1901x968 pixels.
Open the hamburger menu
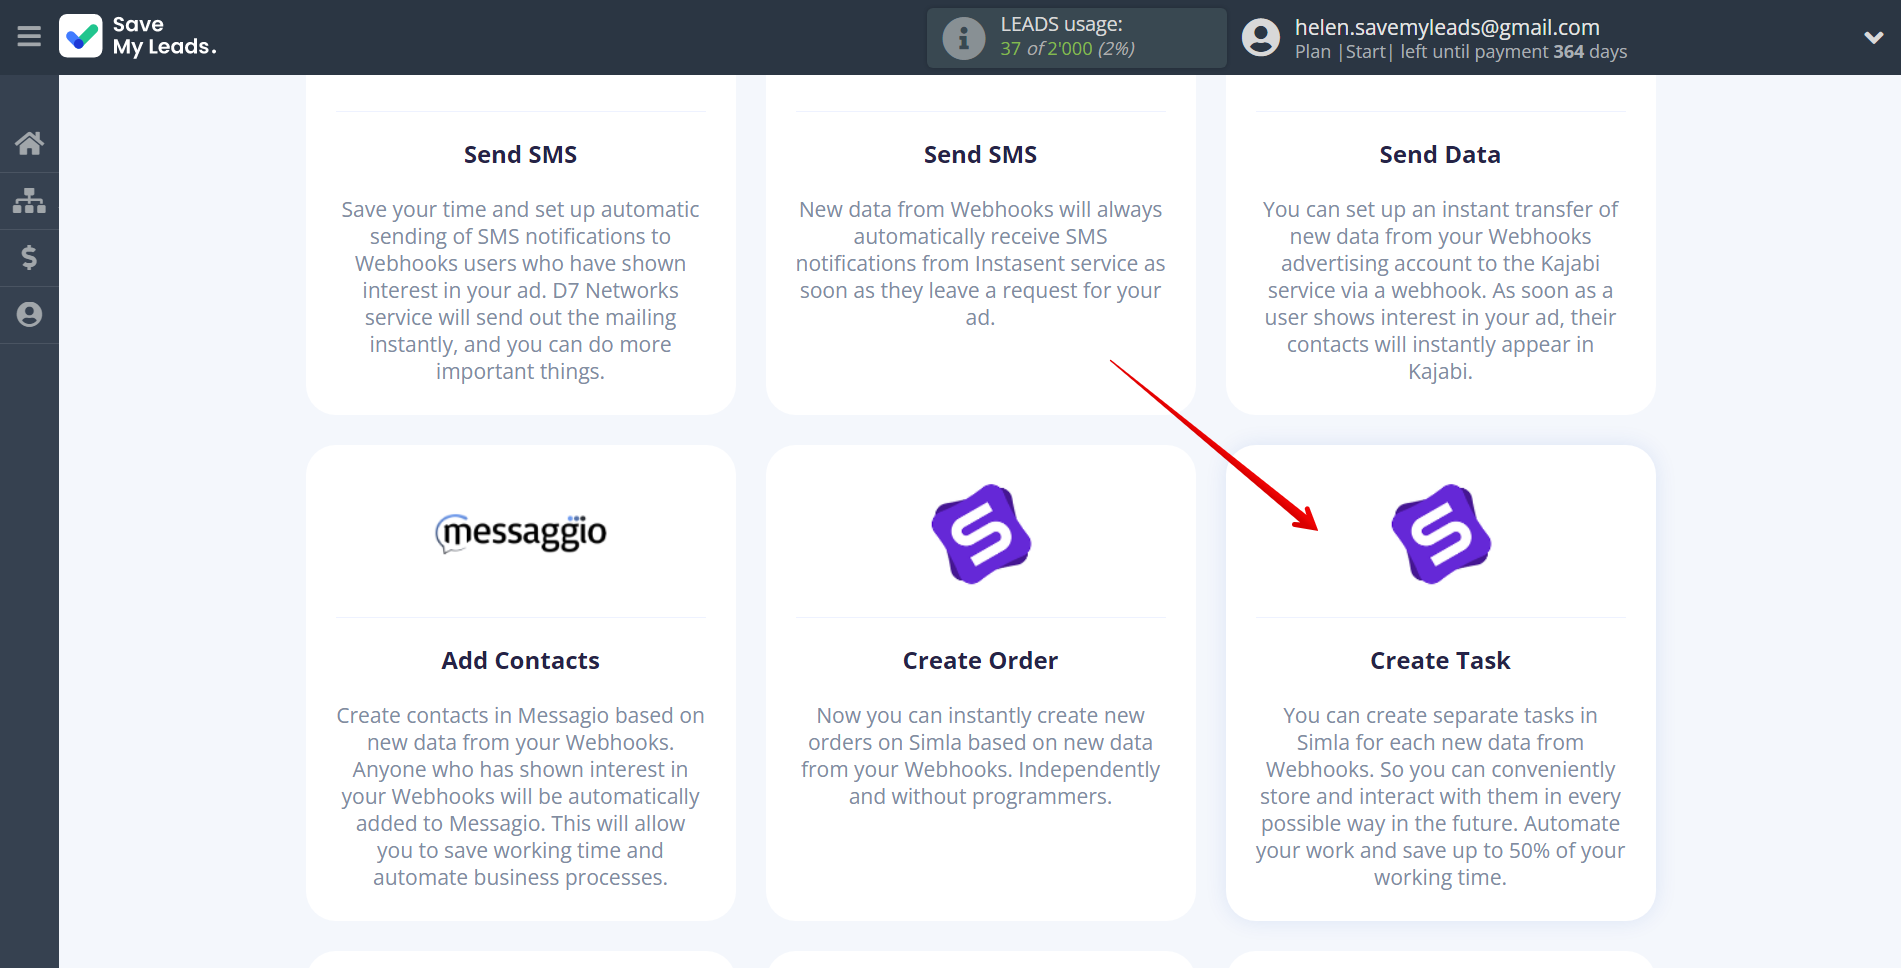point(29,37)
